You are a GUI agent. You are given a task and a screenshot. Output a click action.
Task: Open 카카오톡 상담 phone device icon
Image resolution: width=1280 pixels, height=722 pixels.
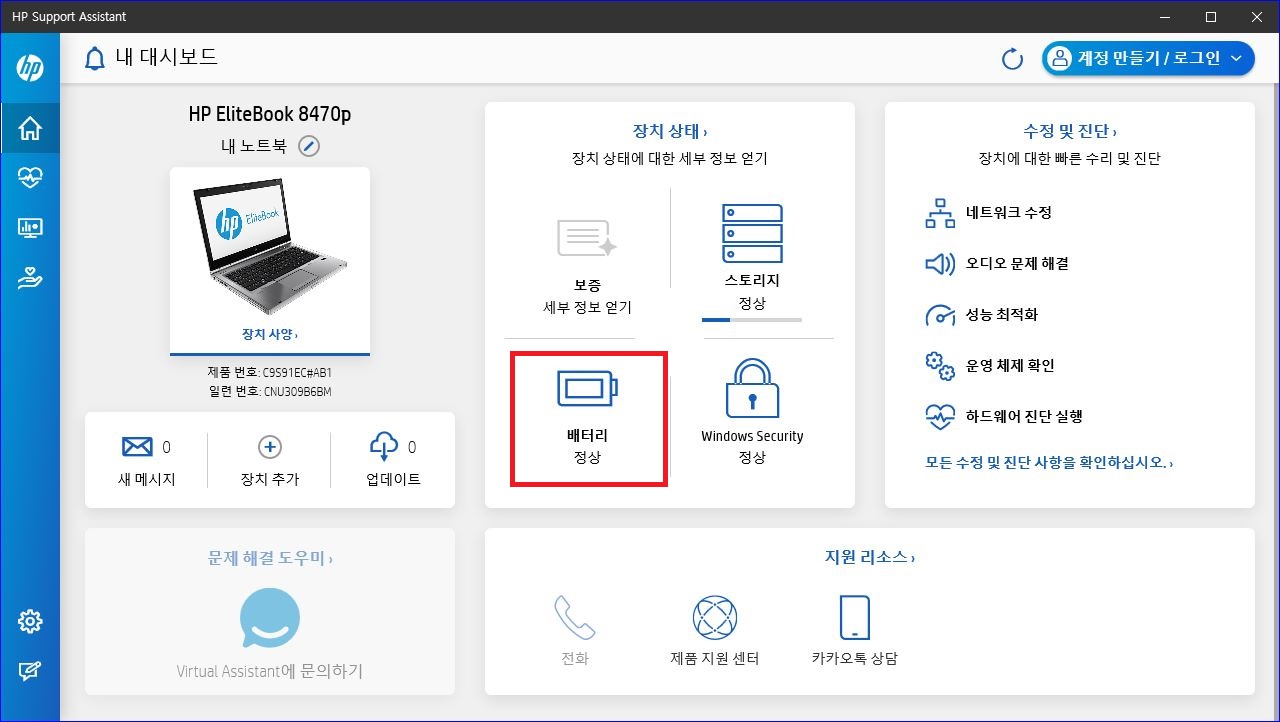[x=855, y=617]
